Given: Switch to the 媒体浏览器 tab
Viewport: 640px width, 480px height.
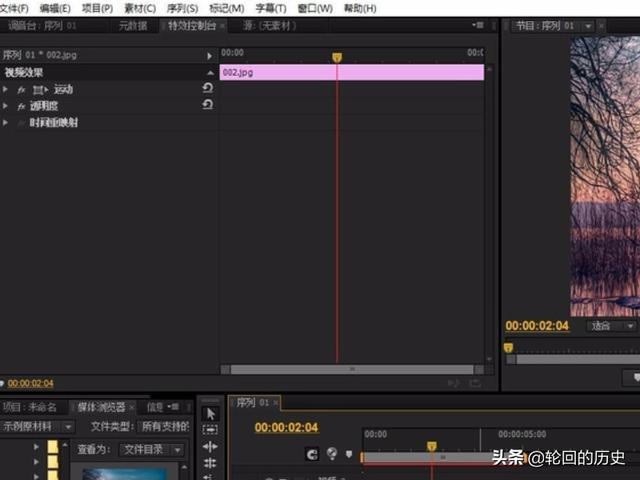Looking at the screenshot, I should point(101,407).
